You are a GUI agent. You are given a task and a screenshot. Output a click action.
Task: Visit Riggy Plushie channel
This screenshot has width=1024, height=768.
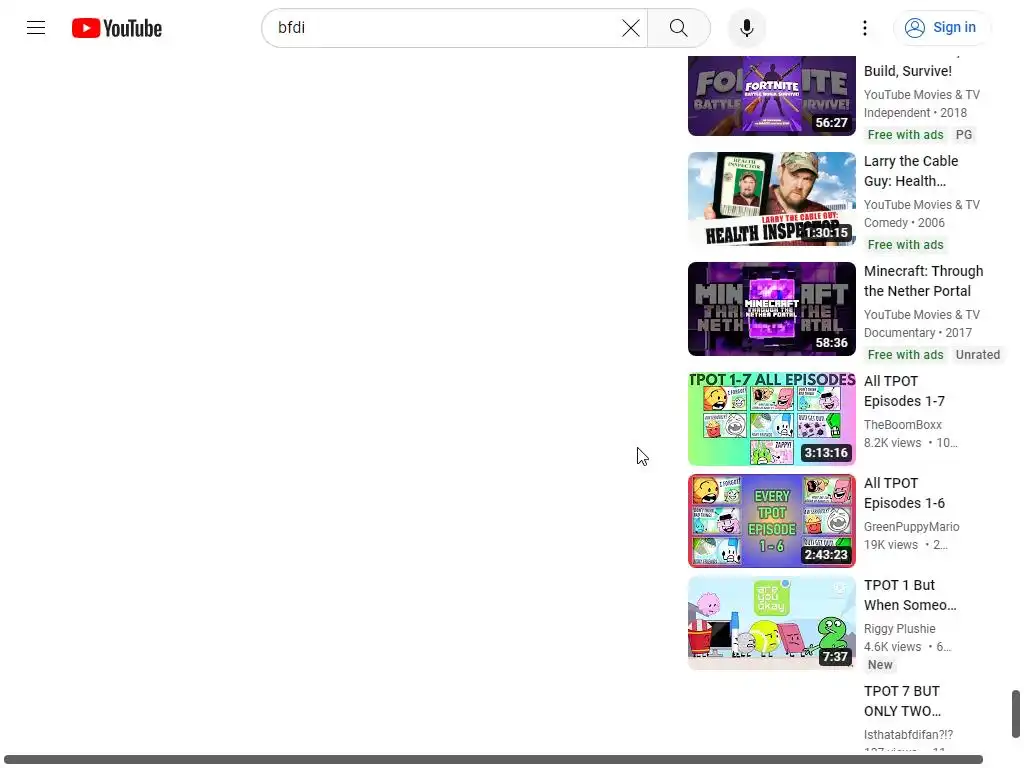coord(899,628)
